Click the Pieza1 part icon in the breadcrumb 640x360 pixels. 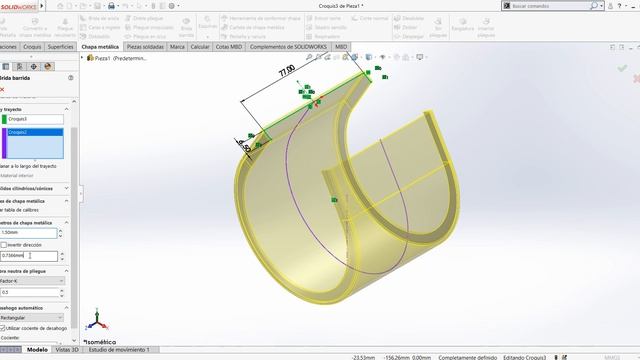pos(90,58)
